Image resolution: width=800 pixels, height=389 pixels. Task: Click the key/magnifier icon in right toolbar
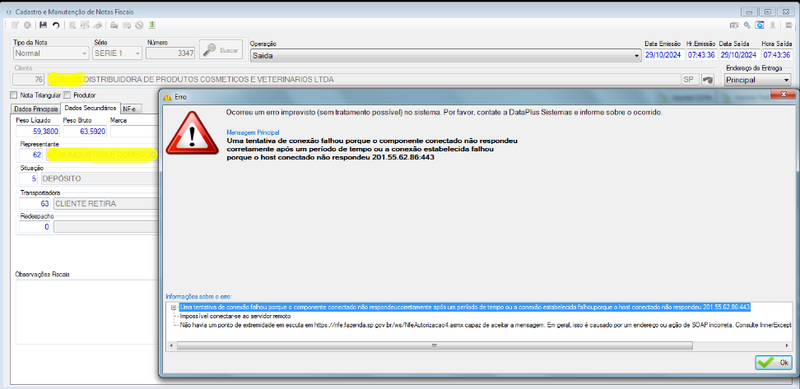[747, 25]
